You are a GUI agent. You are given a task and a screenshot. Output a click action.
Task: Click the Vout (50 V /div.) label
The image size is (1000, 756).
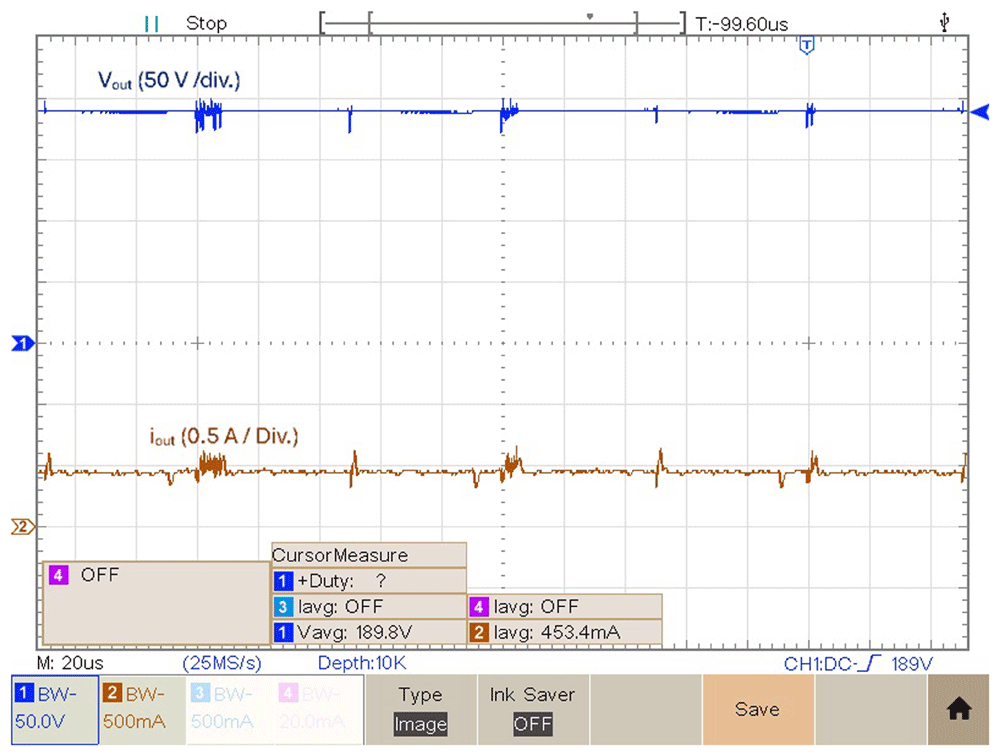[x=169, y=80]
